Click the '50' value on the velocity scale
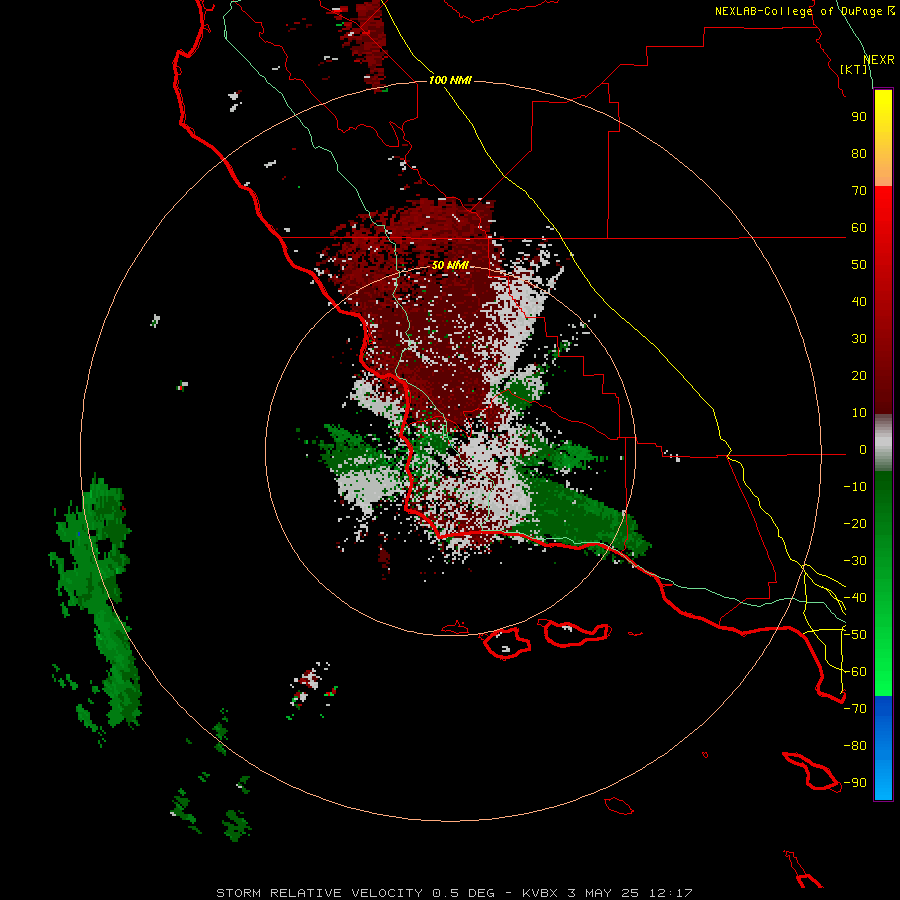 coord(859,265)
